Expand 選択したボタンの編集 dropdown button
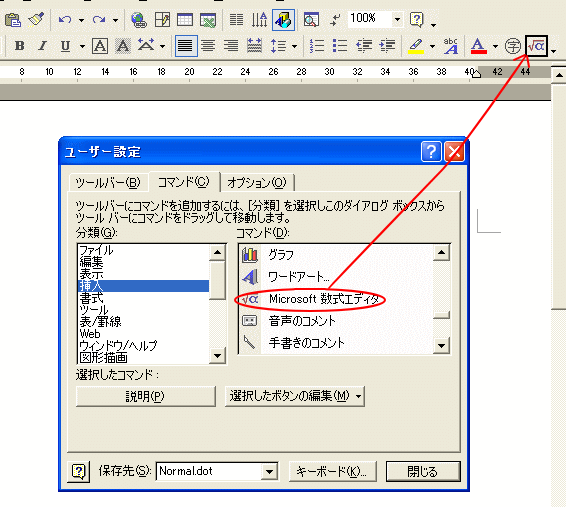 [x=295, y=396]
